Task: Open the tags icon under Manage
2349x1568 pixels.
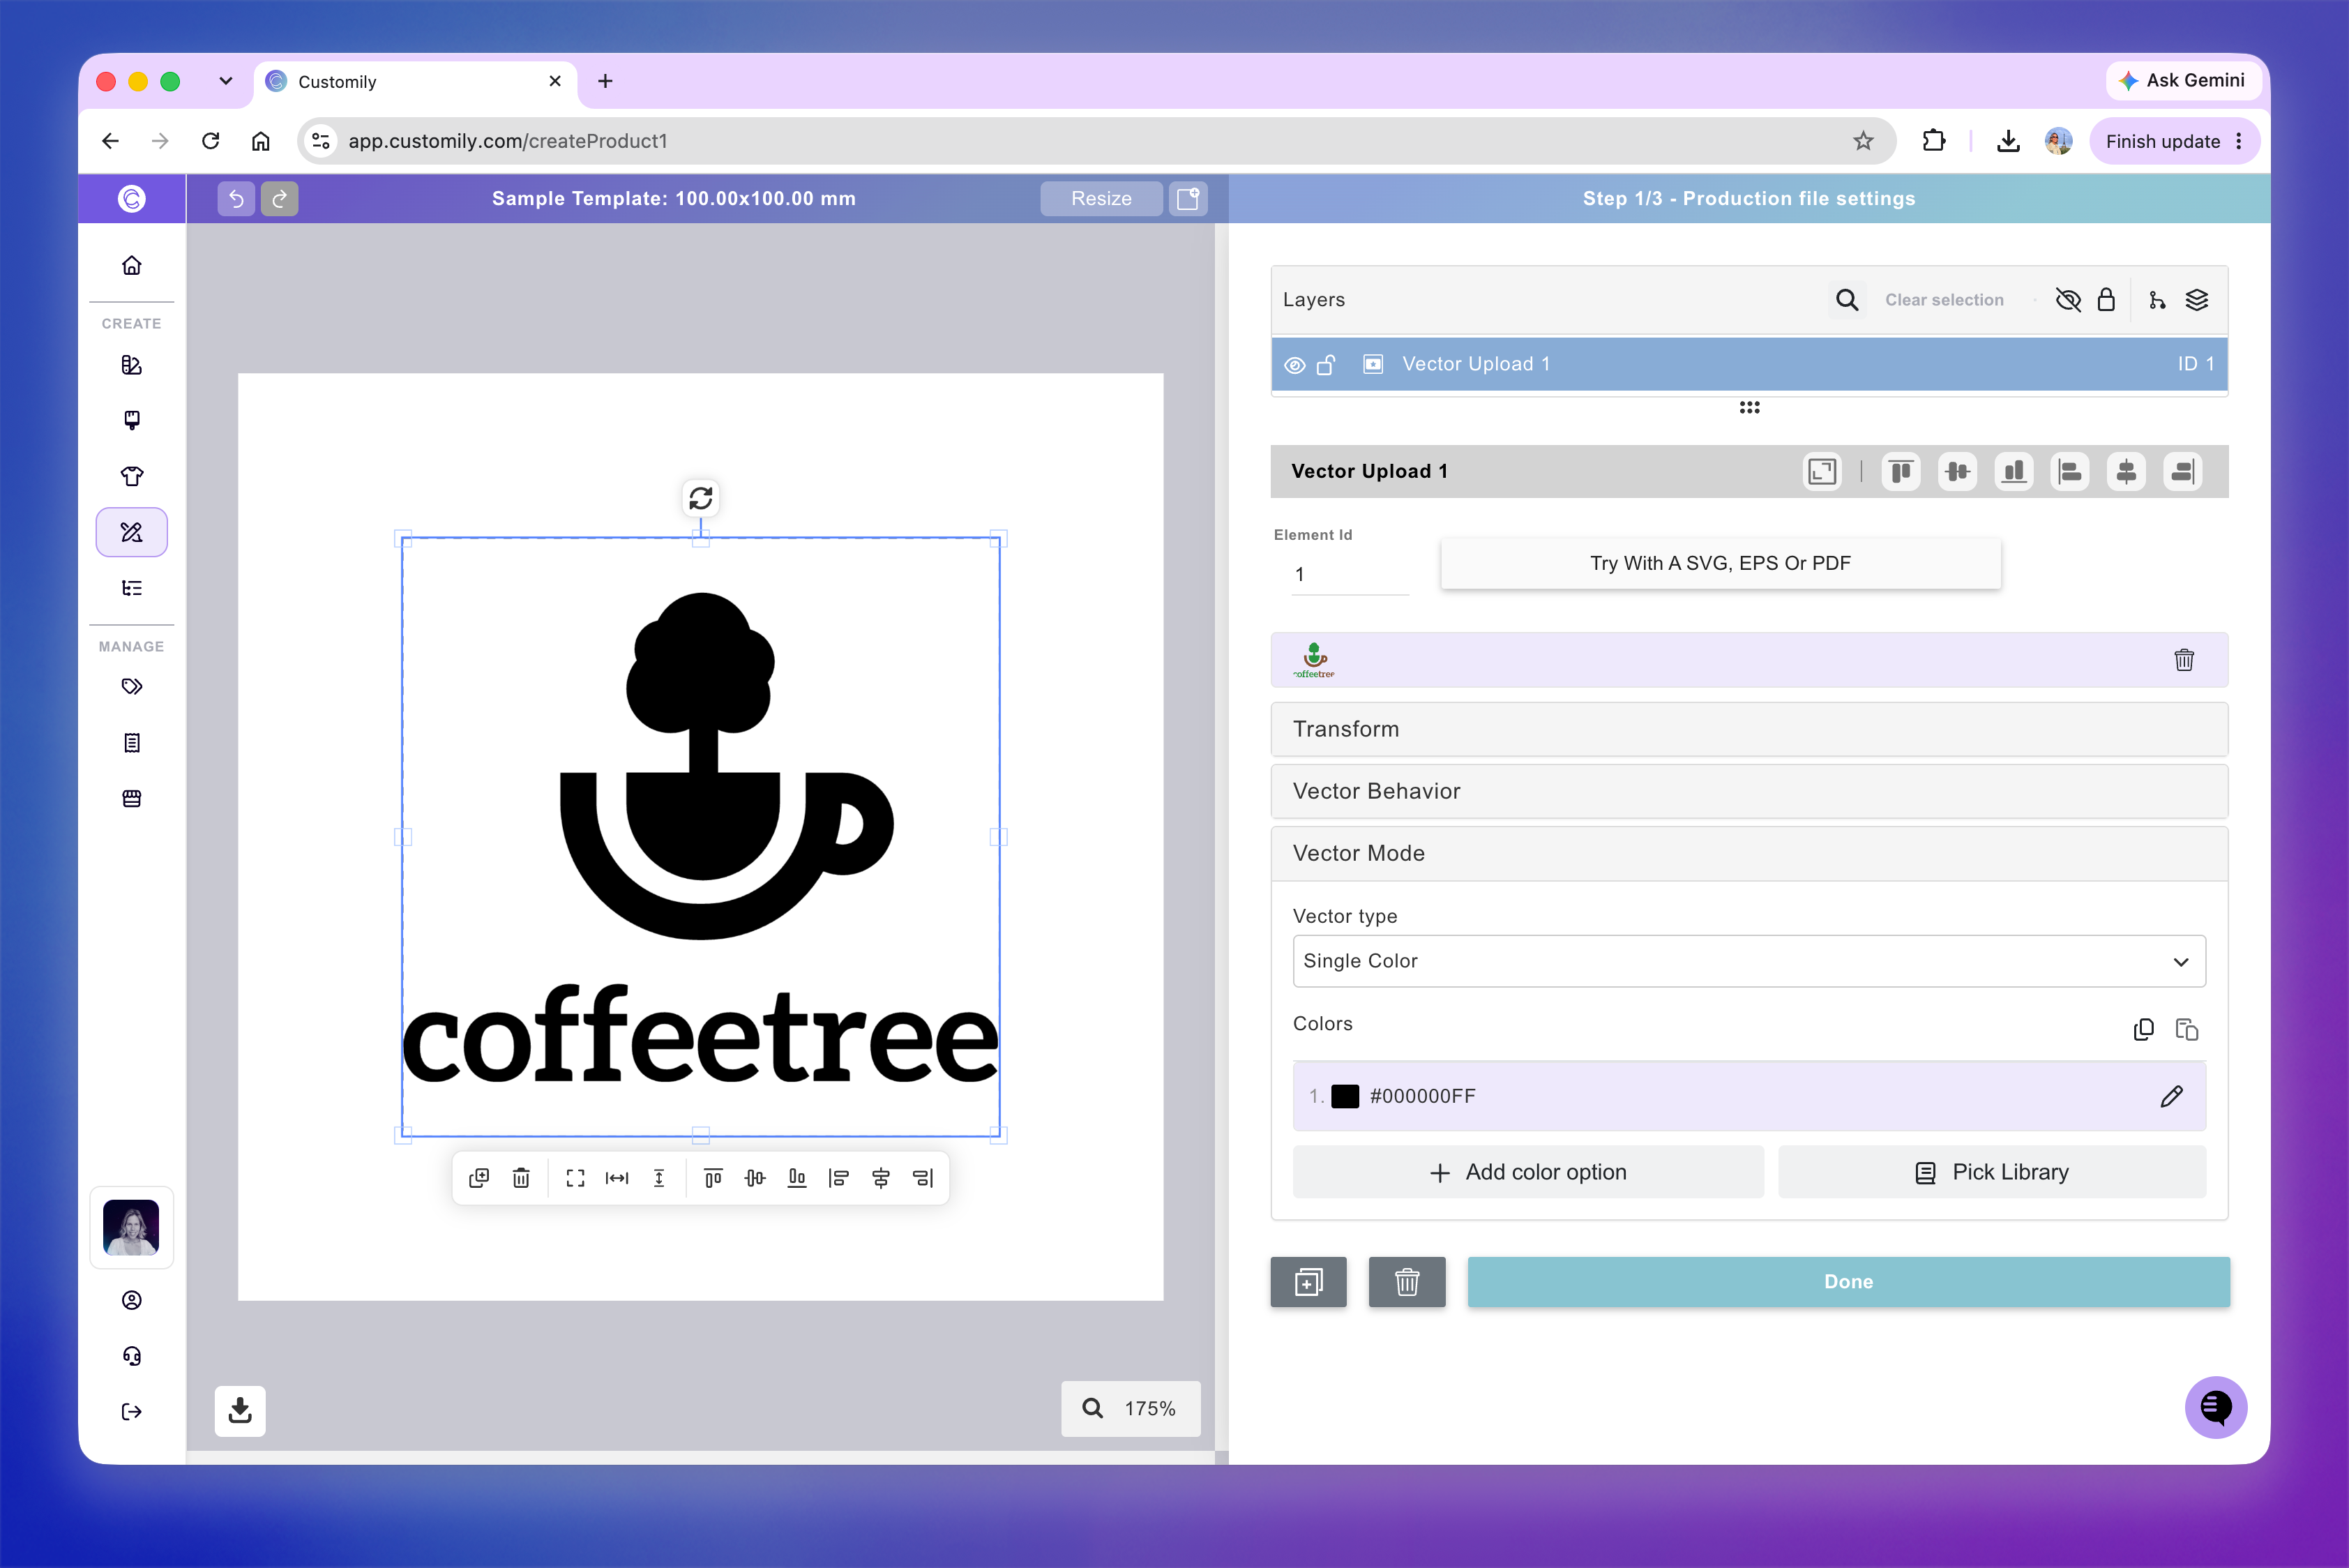Action: click(132, 687)
